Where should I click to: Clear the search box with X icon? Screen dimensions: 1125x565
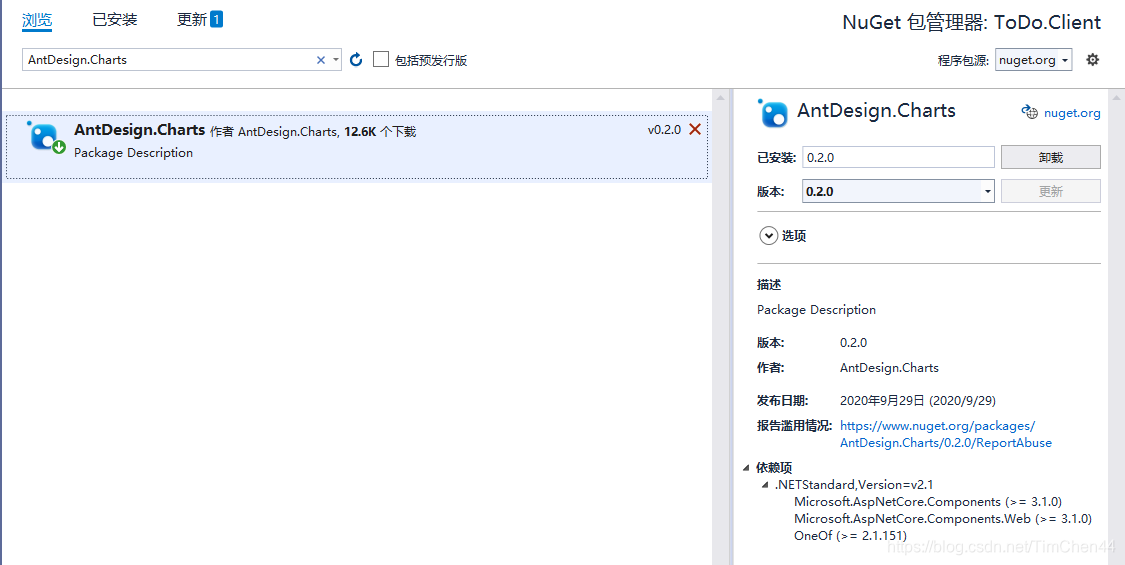tap(321, 60)
